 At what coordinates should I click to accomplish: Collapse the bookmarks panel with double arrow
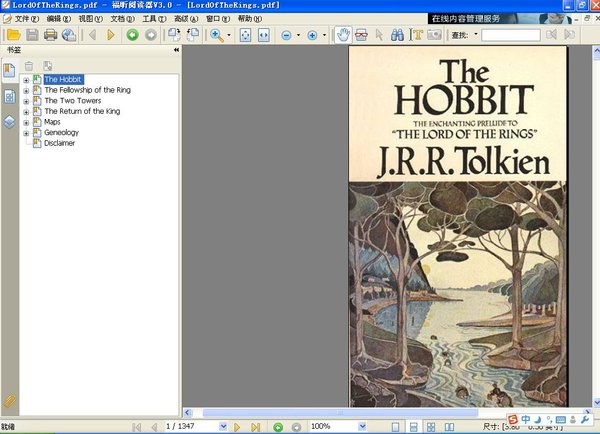click(x=176, y=49)
